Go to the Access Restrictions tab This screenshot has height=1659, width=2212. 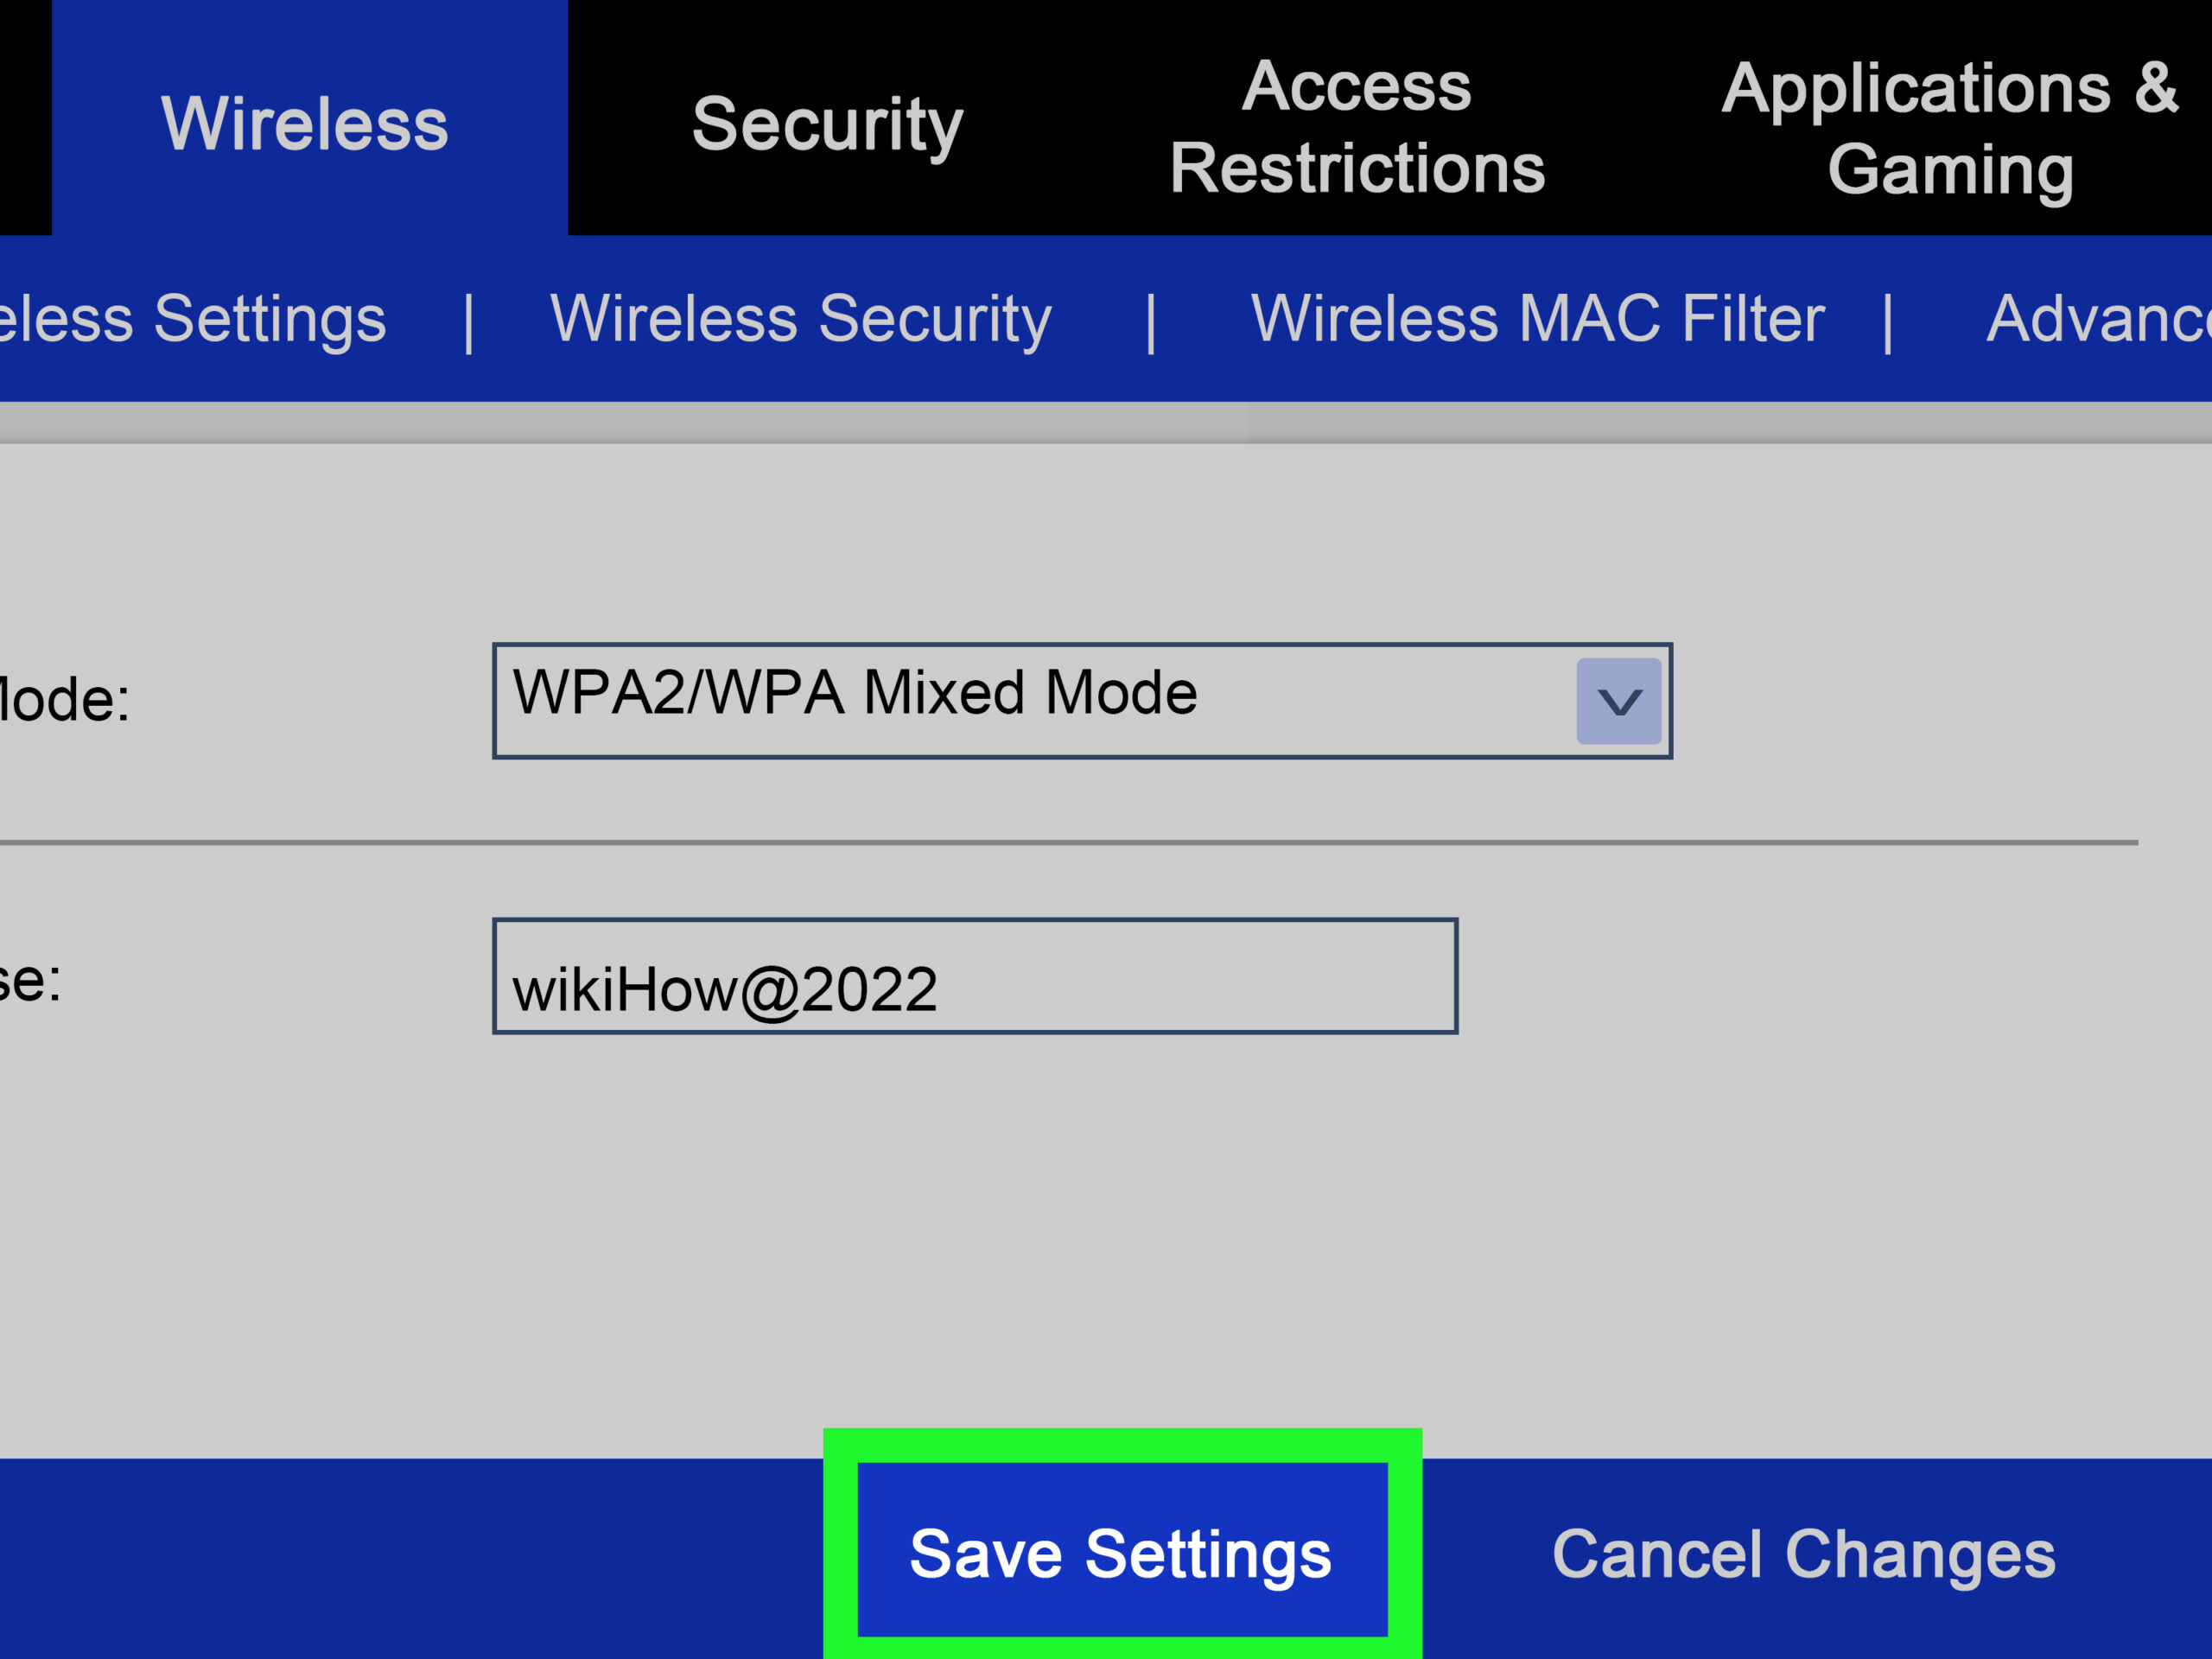[x=1356, y=126]
